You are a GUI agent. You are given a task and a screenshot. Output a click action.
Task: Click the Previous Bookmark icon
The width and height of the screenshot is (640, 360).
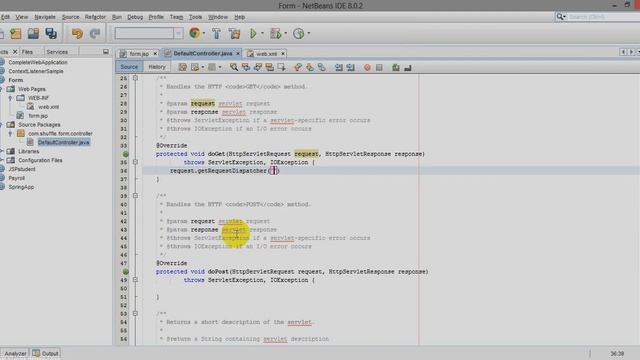click(x=298, y=67)
